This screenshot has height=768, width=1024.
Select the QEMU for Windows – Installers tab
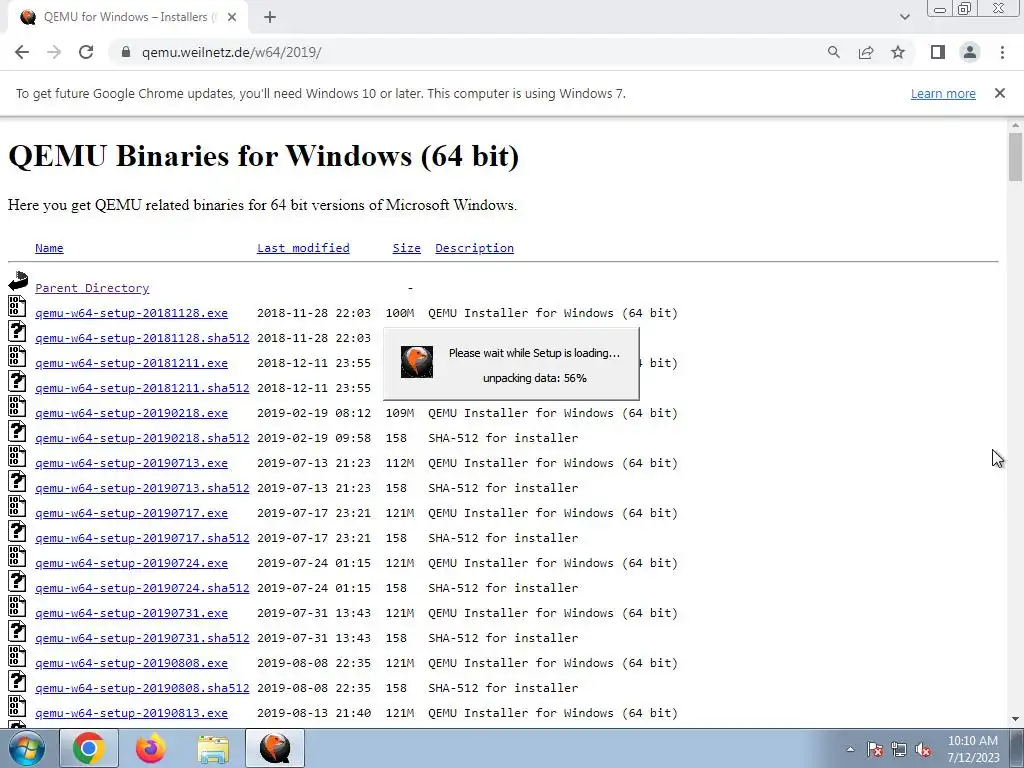point(128,17)
